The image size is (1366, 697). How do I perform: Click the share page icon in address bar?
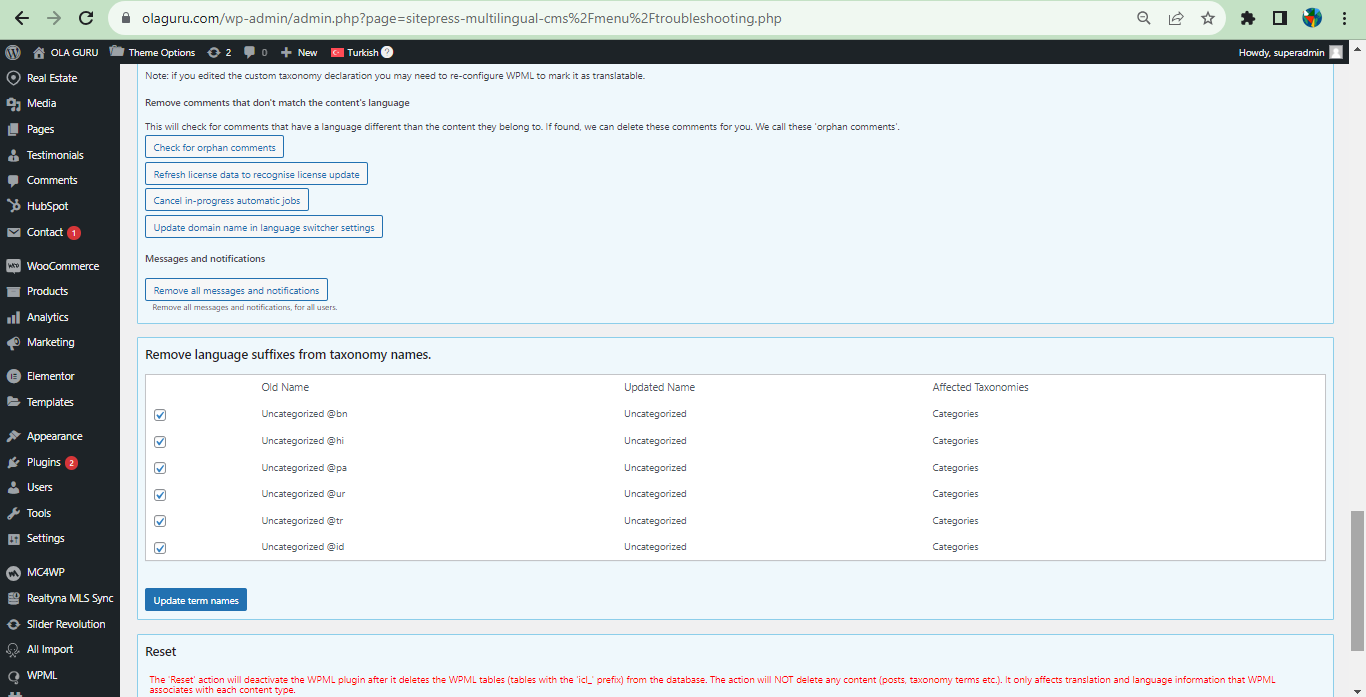click(1176, 18)
